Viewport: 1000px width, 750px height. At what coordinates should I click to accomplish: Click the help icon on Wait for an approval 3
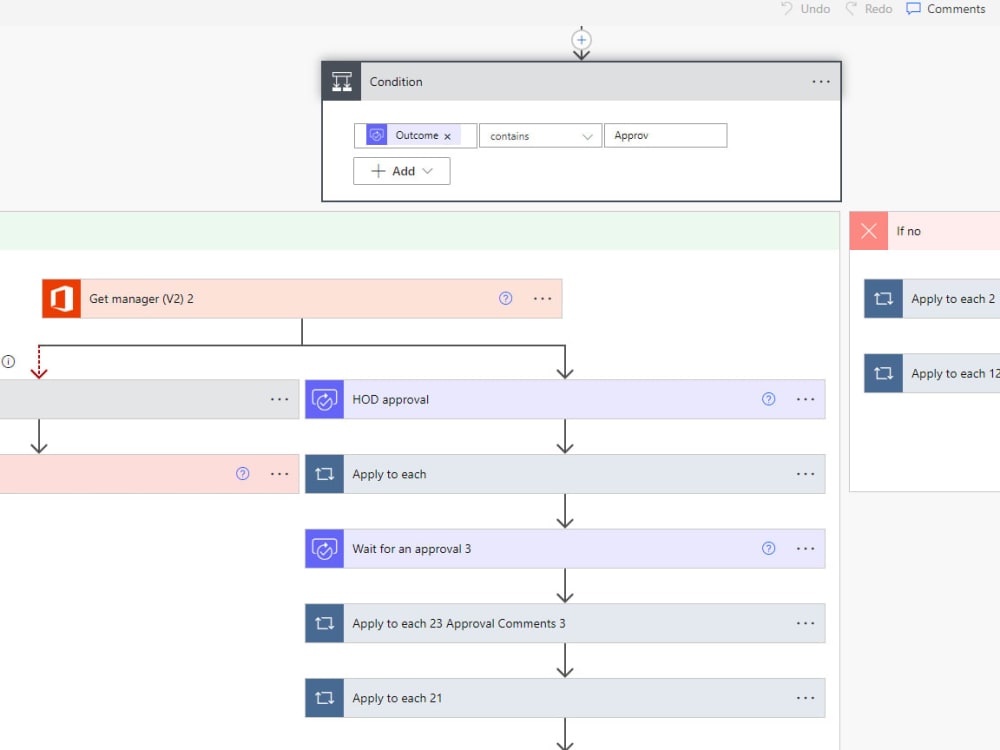[x=768, y=548]
